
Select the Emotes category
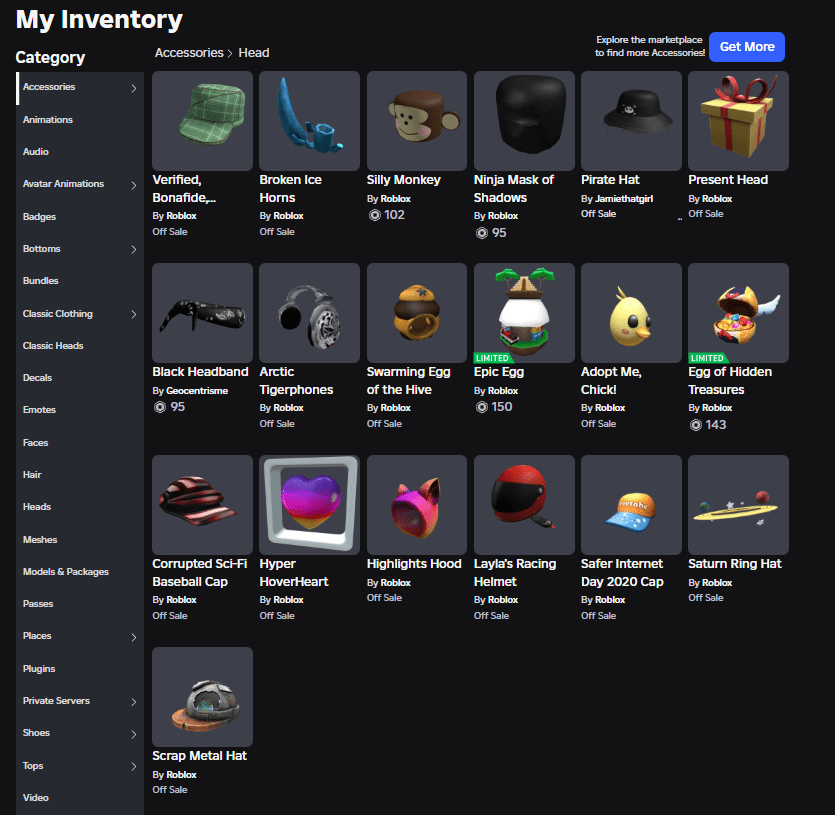(x=80, y=410)
